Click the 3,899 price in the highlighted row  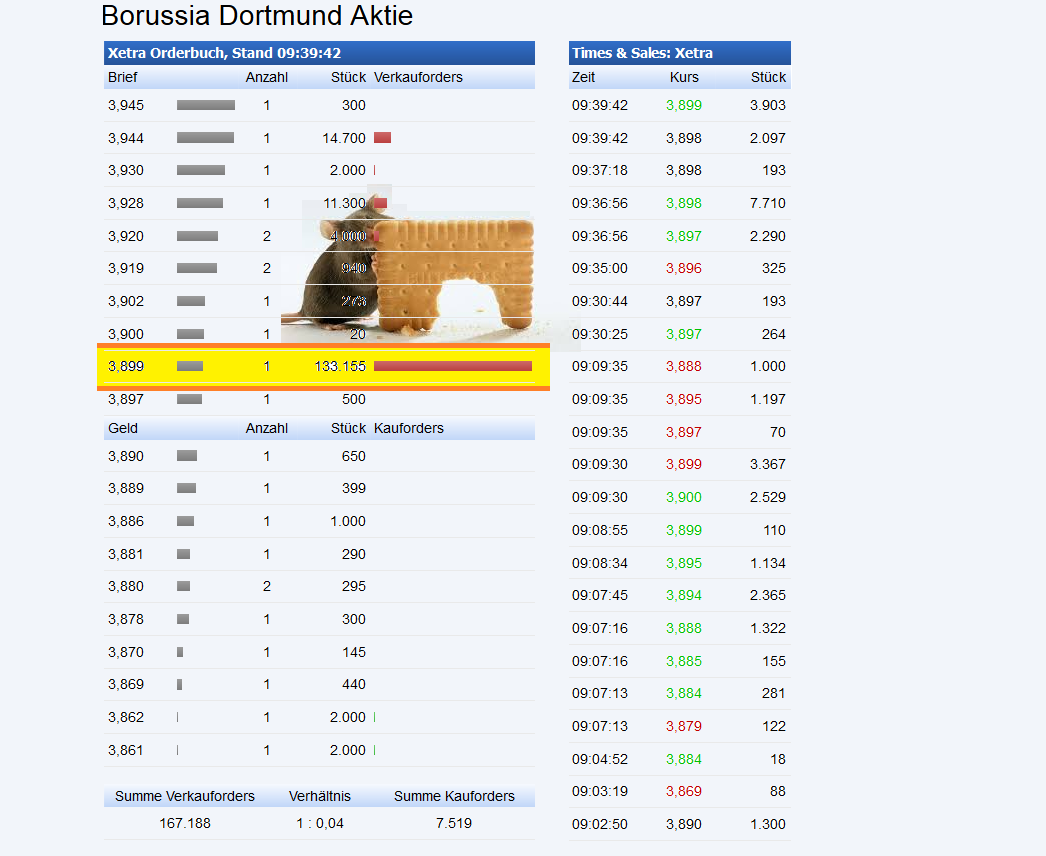coord(126,366)
